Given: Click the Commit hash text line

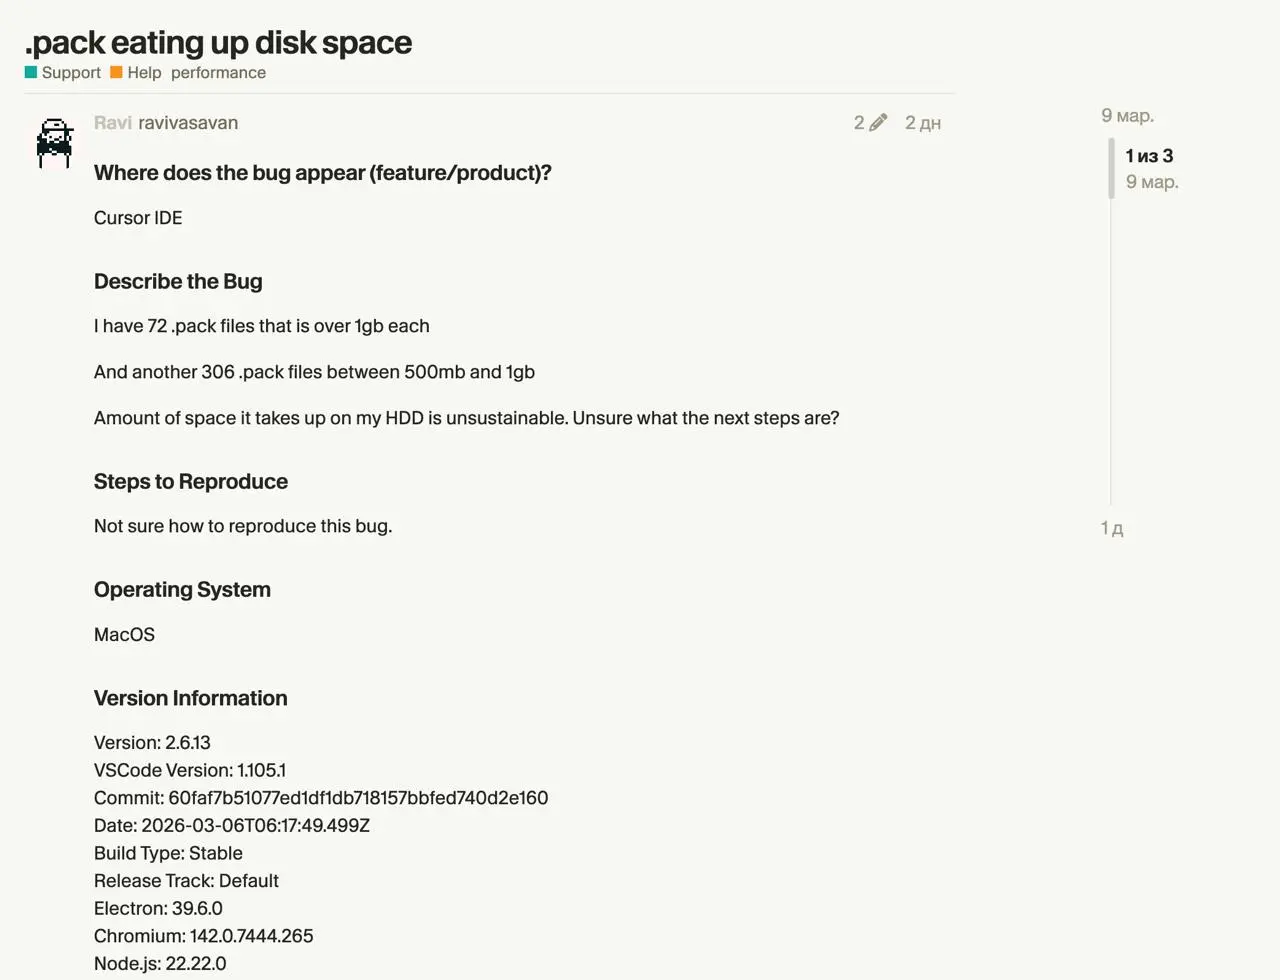Looking at the screenshot, I should (x=321, y=798).
